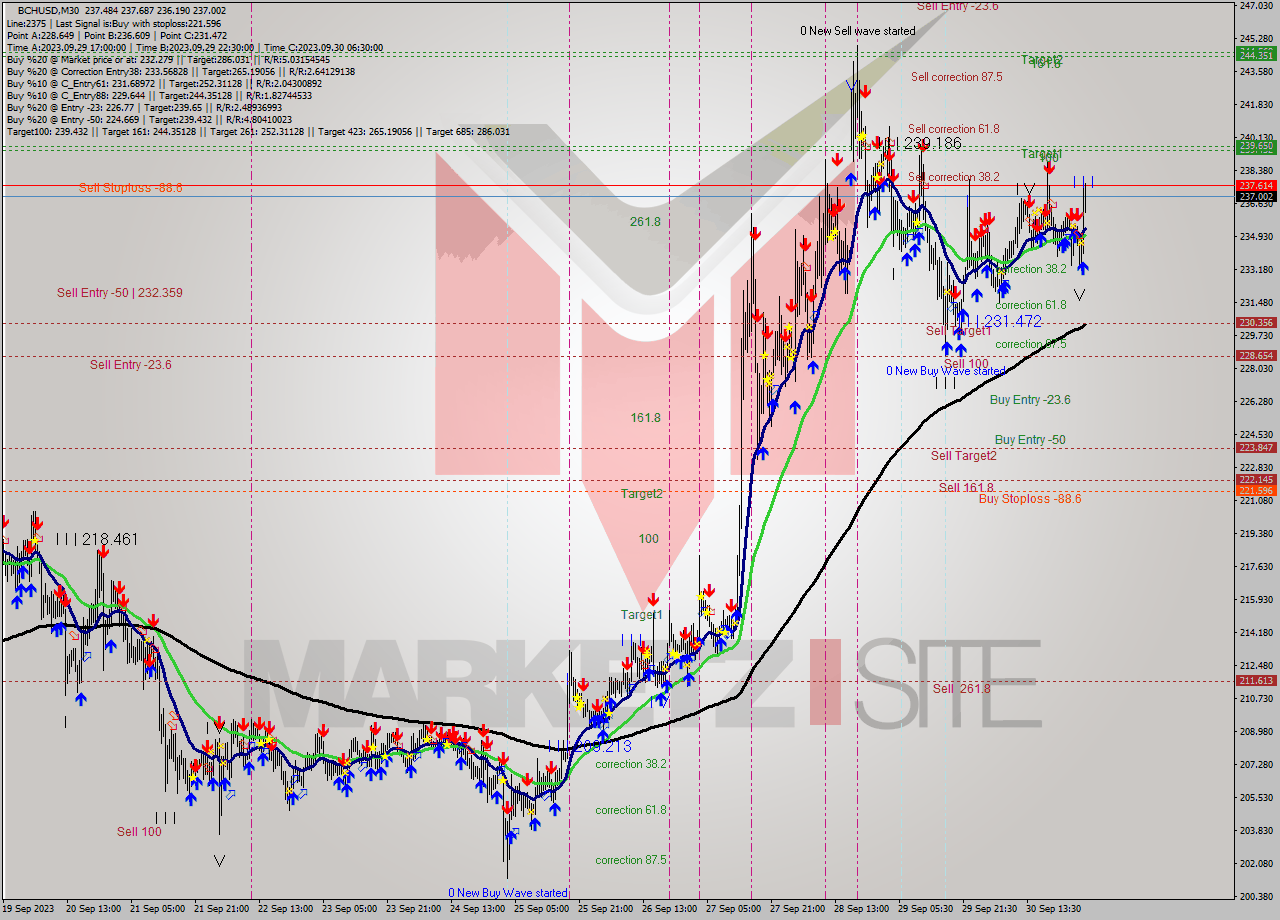Screen dimensions: 1280x920
Task: Click the '161.8' green Fibonacci level label
Action: pos(645,418)
